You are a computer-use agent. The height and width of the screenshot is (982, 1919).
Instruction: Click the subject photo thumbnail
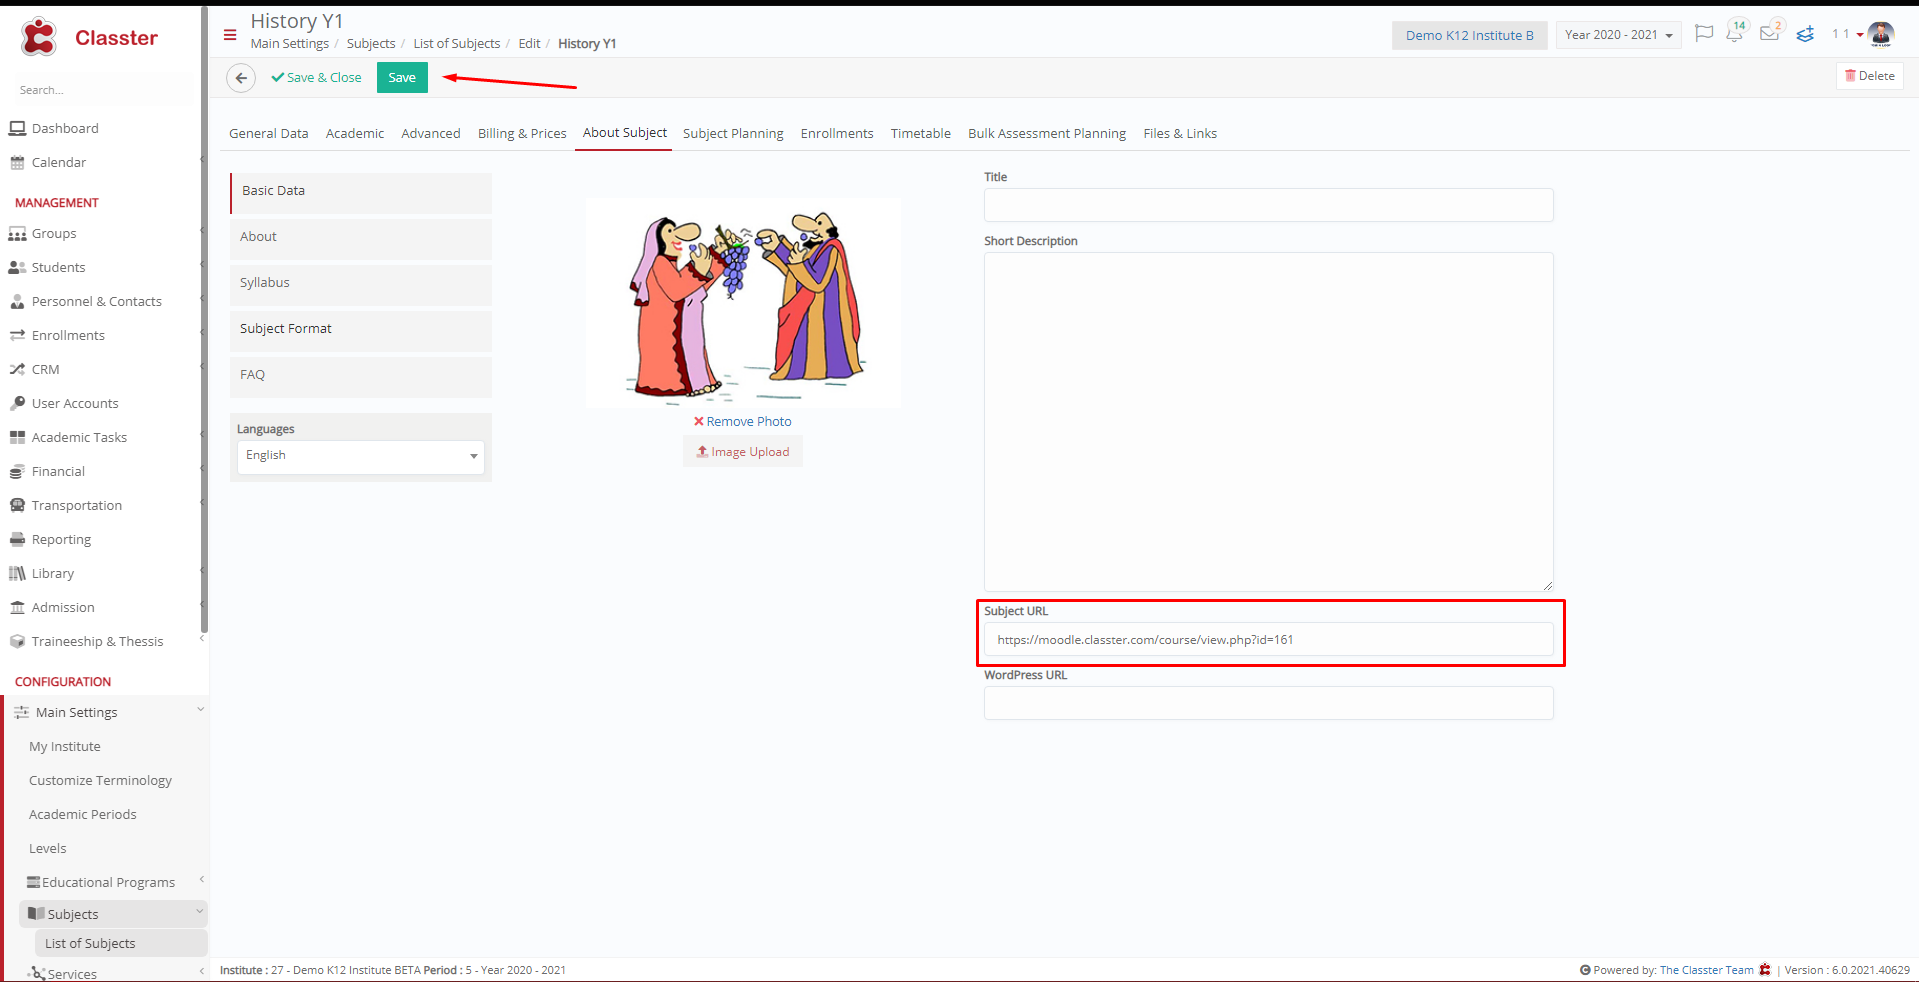point(743,302)
